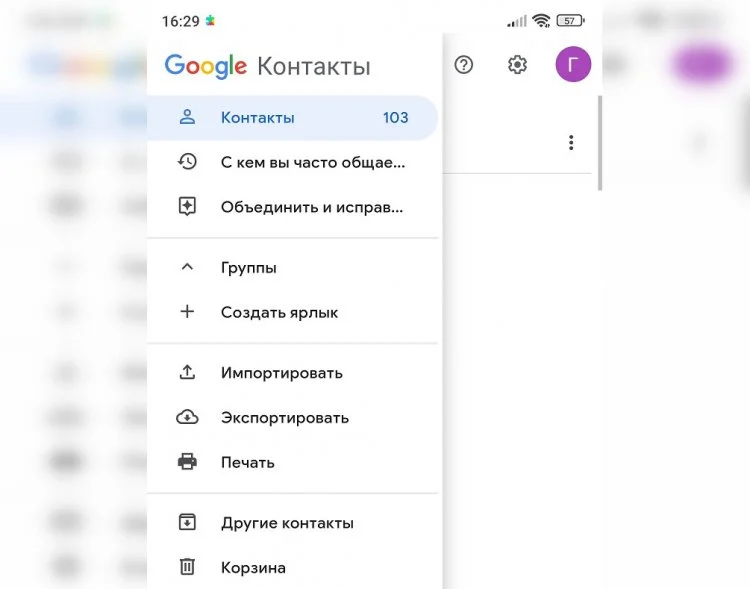Click the trash bin icon
This screenshot has width=750, height=589.
(x=187, y=567)
